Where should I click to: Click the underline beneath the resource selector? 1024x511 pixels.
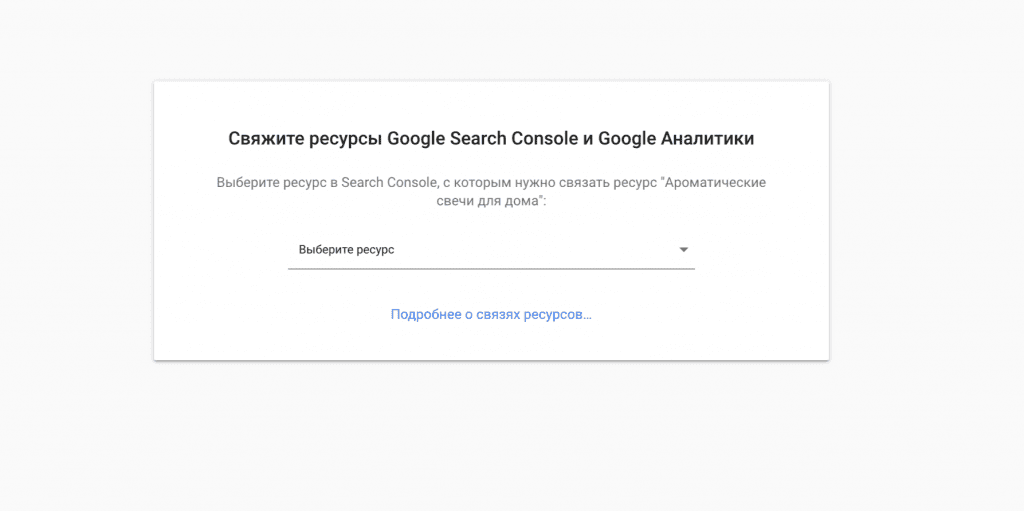point(490,269)
